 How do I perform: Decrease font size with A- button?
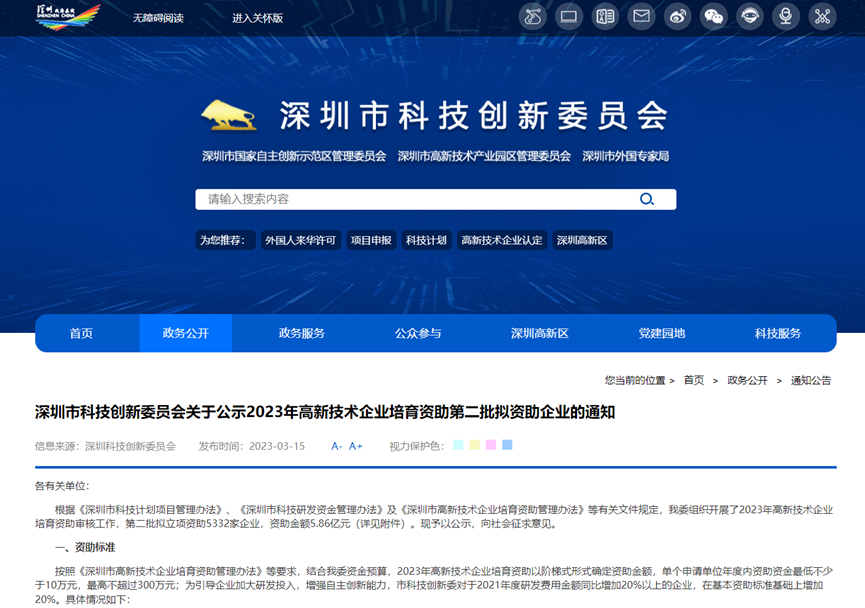coord(337,446)
